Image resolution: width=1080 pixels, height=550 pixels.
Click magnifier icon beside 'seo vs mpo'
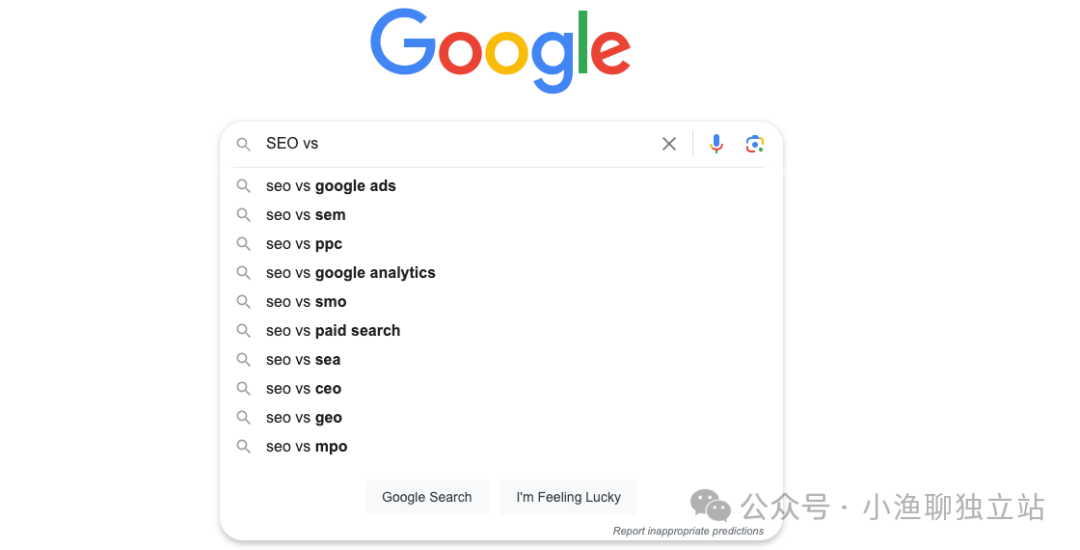pos(243,446)
